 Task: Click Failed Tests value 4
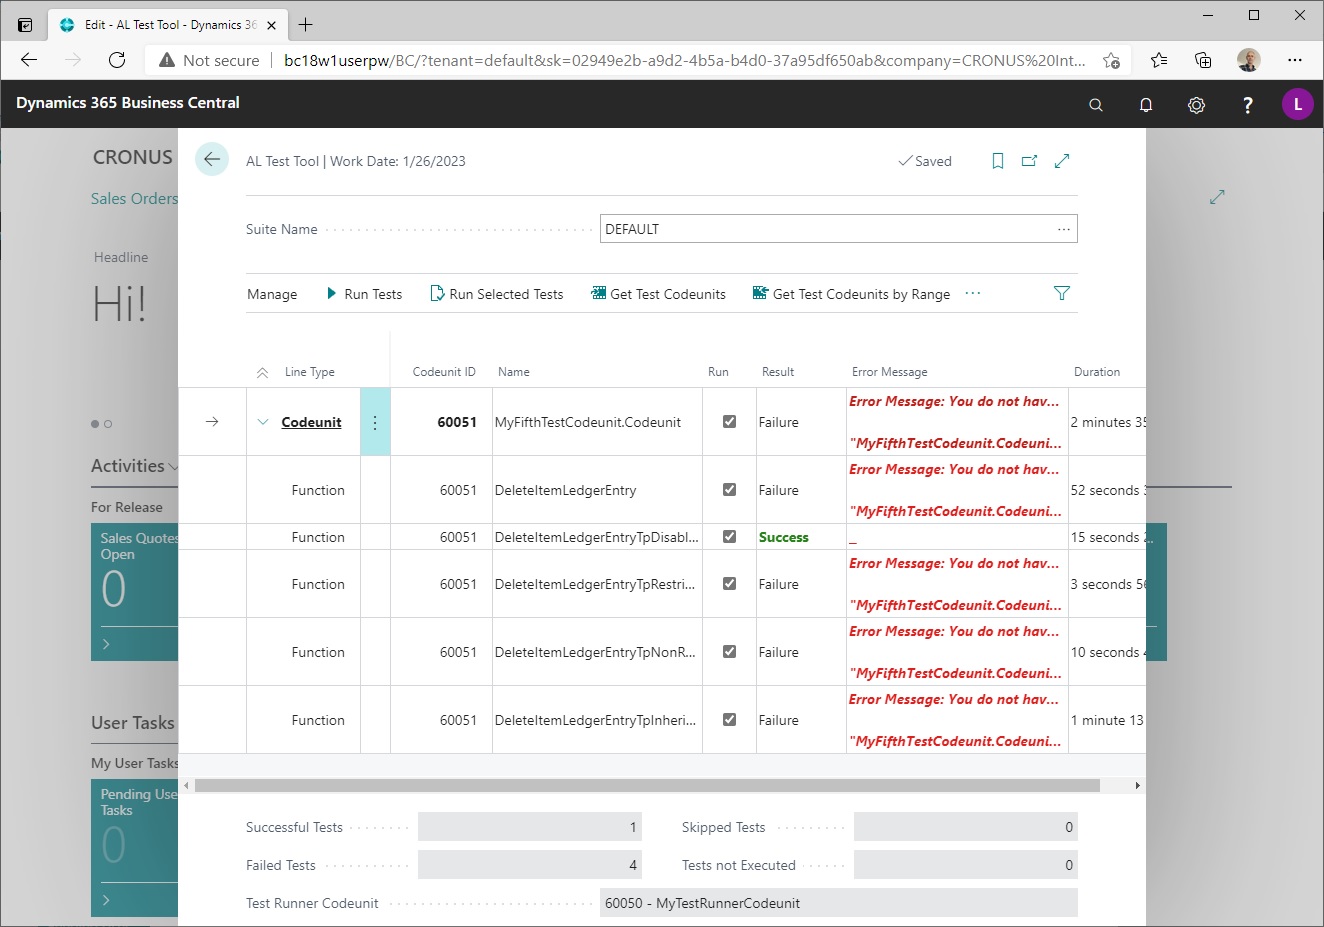click(x=530, y=865)
